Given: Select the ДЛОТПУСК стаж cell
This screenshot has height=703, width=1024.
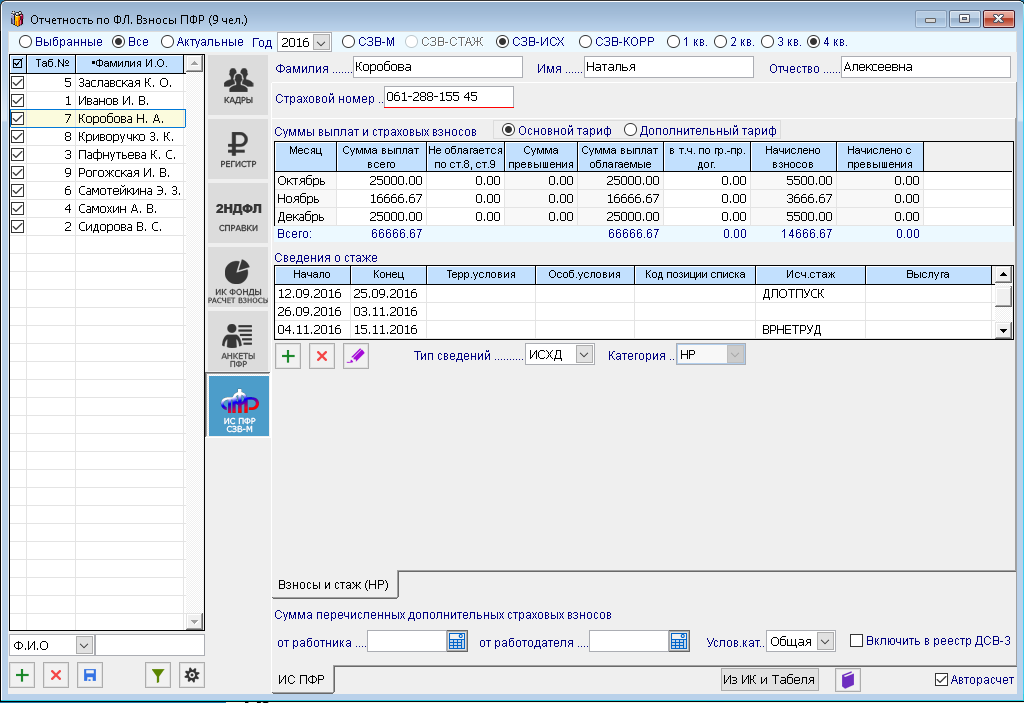Looking at the screenshot, I should tap(810, 294).
